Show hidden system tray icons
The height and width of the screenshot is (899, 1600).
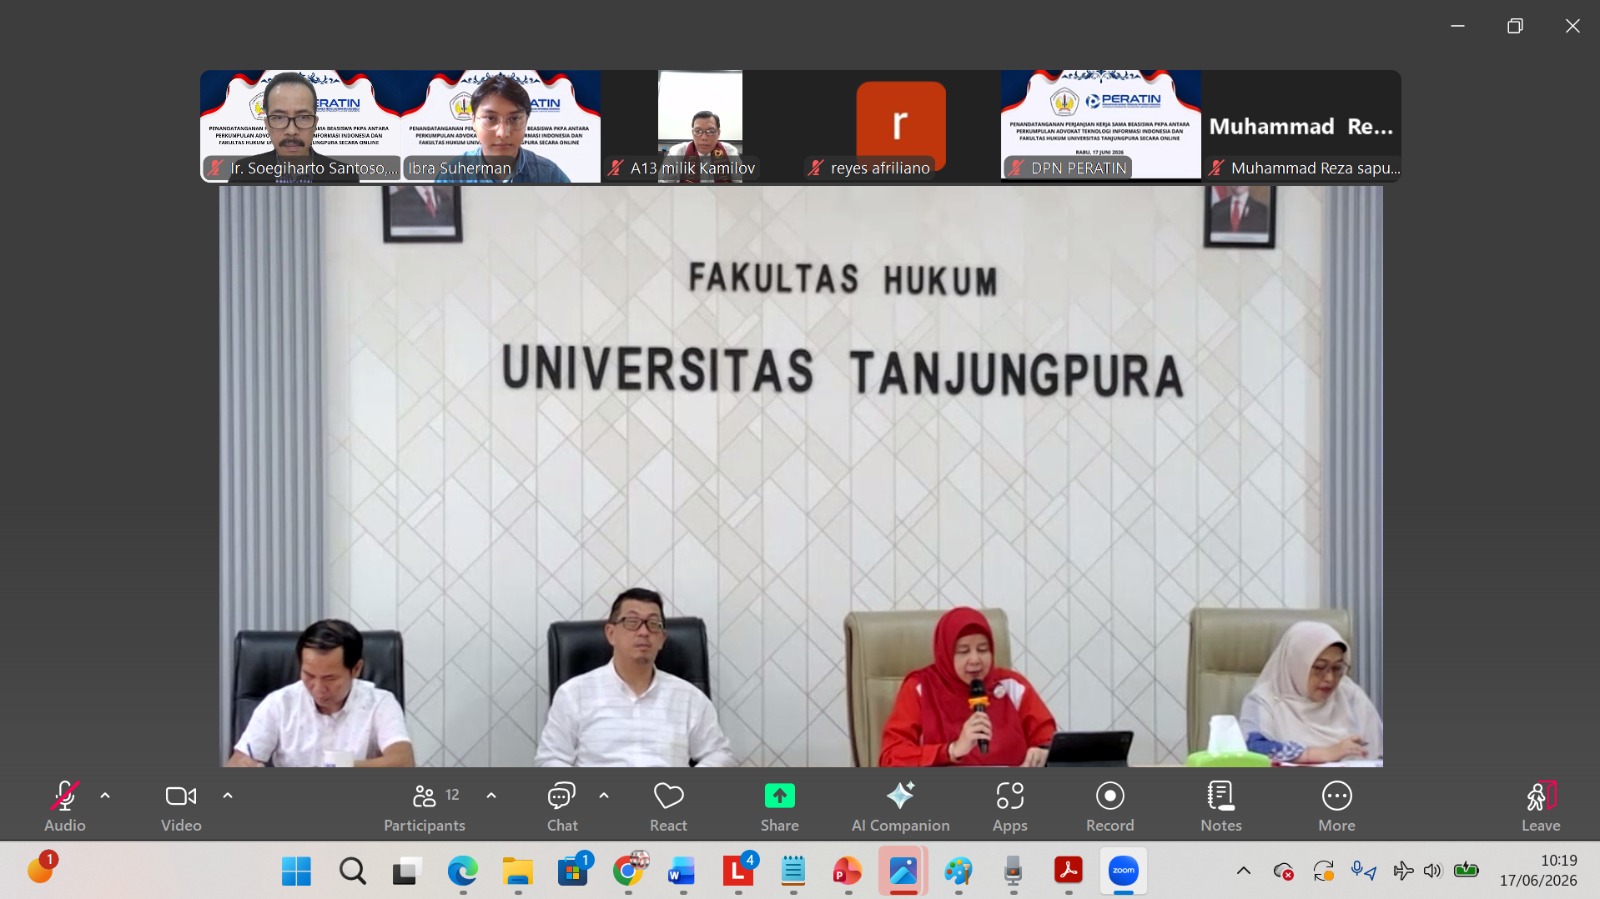[x=1244, y=871]
